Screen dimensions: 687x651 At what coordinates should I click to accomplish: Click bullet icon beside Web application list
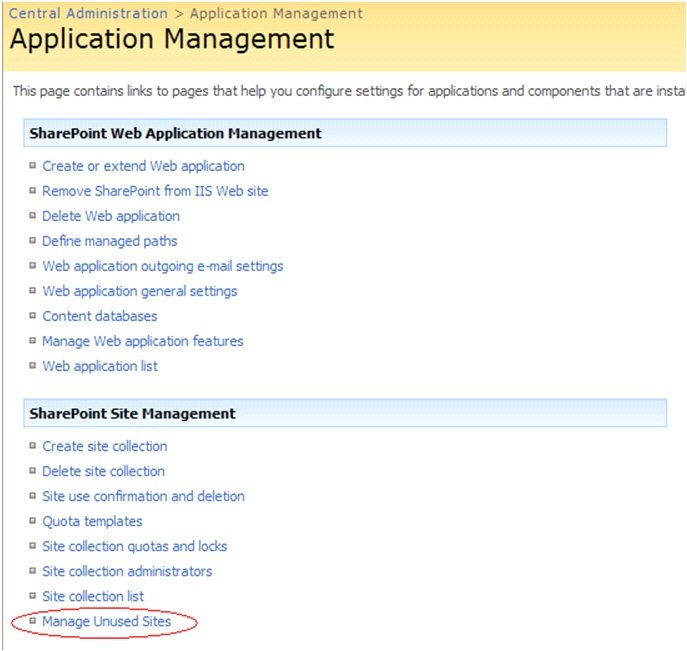(32, 365)
